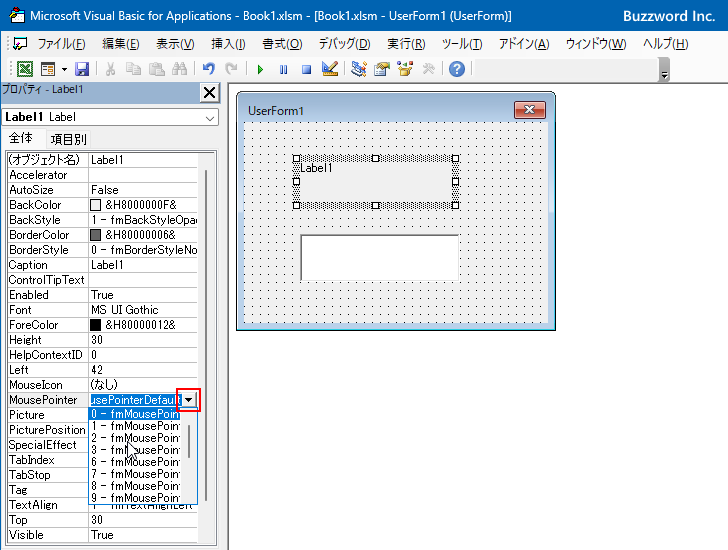Click the dropdown list scrollbar thumb
Screen dimensions: 728x550
189,441
